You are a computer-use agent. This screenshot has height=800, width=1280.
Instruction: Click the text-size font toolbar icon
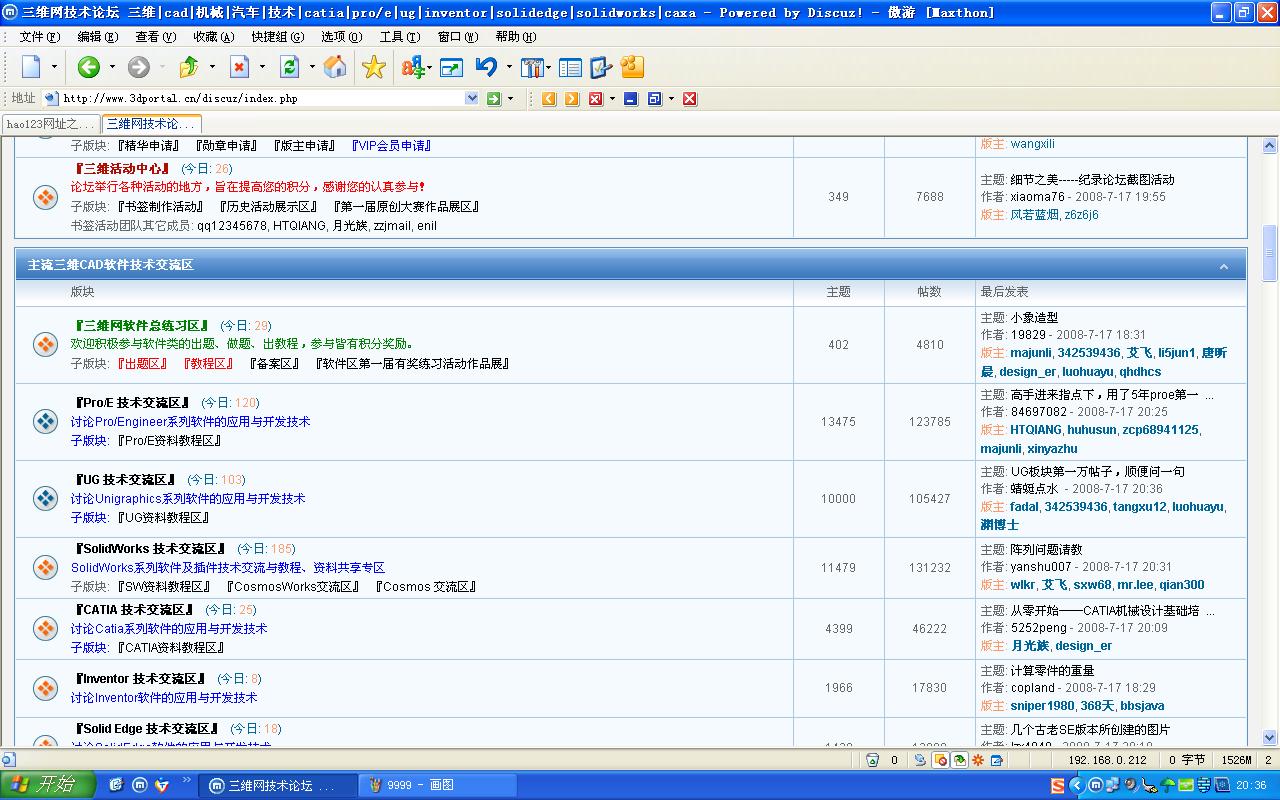pyautogui.click(x=413, y=67)
